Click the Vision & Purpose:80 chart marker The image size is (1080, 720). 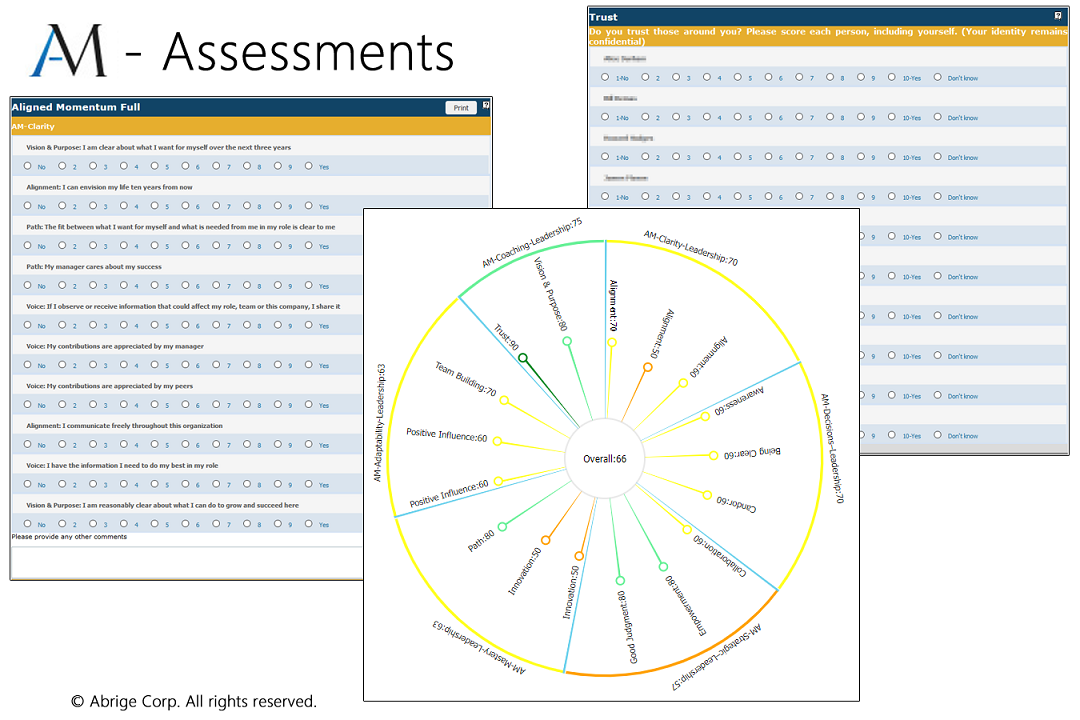coord(567,341)
